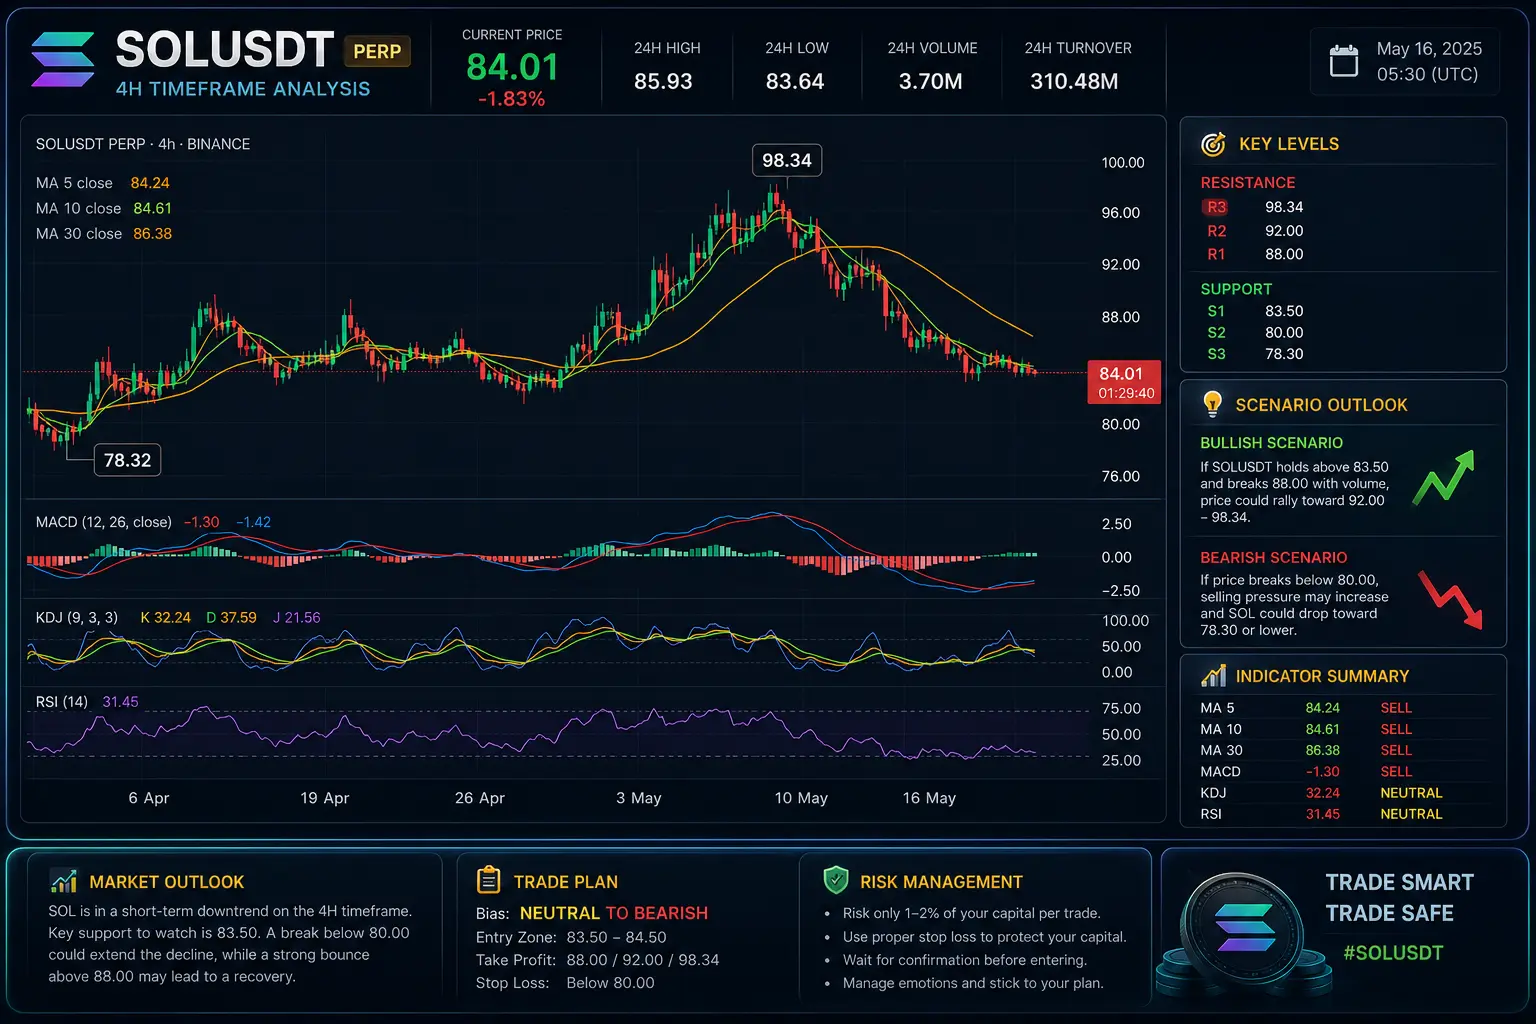Click the 26 Apr date on the time axis

pyautogui.click(x=480, y=798)
